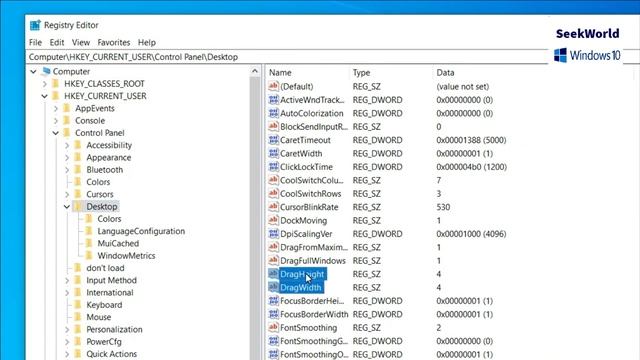This screenshot has height=360, width=640.
Task: Click the HKEY_CLASSES_ROOT folder icon
Action: pyautogui.click(x=56, y=84)
